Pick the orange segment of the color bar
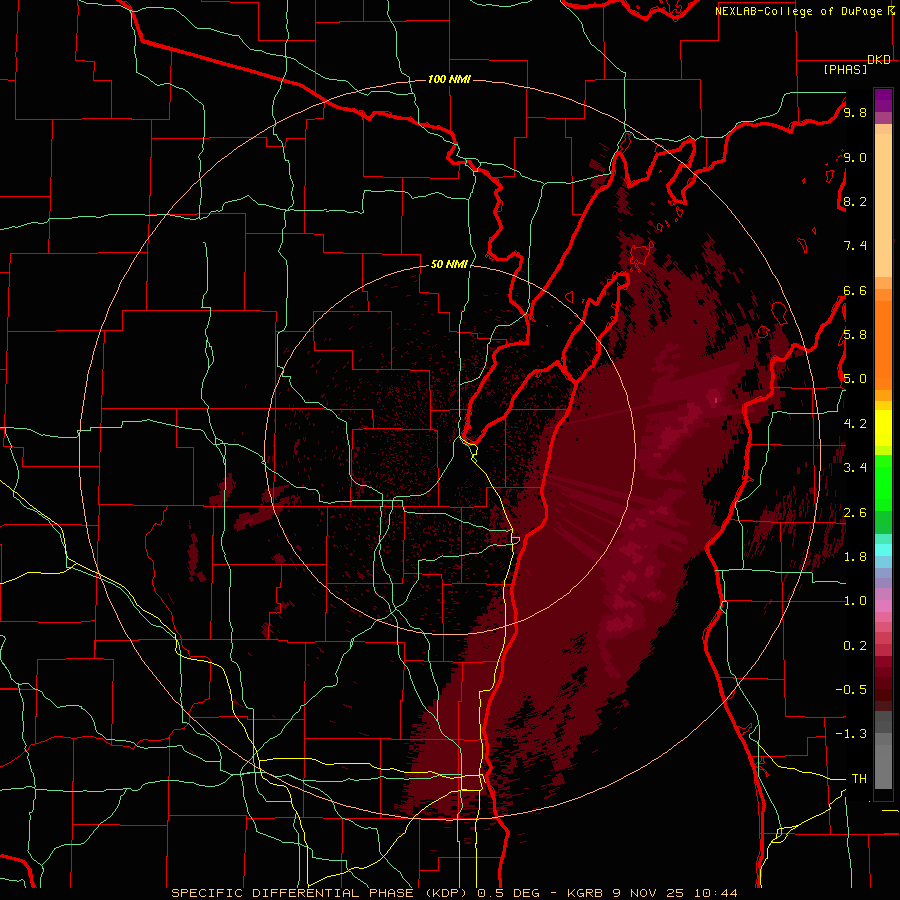Screen dimensions: 900x900 click(883, 344)
